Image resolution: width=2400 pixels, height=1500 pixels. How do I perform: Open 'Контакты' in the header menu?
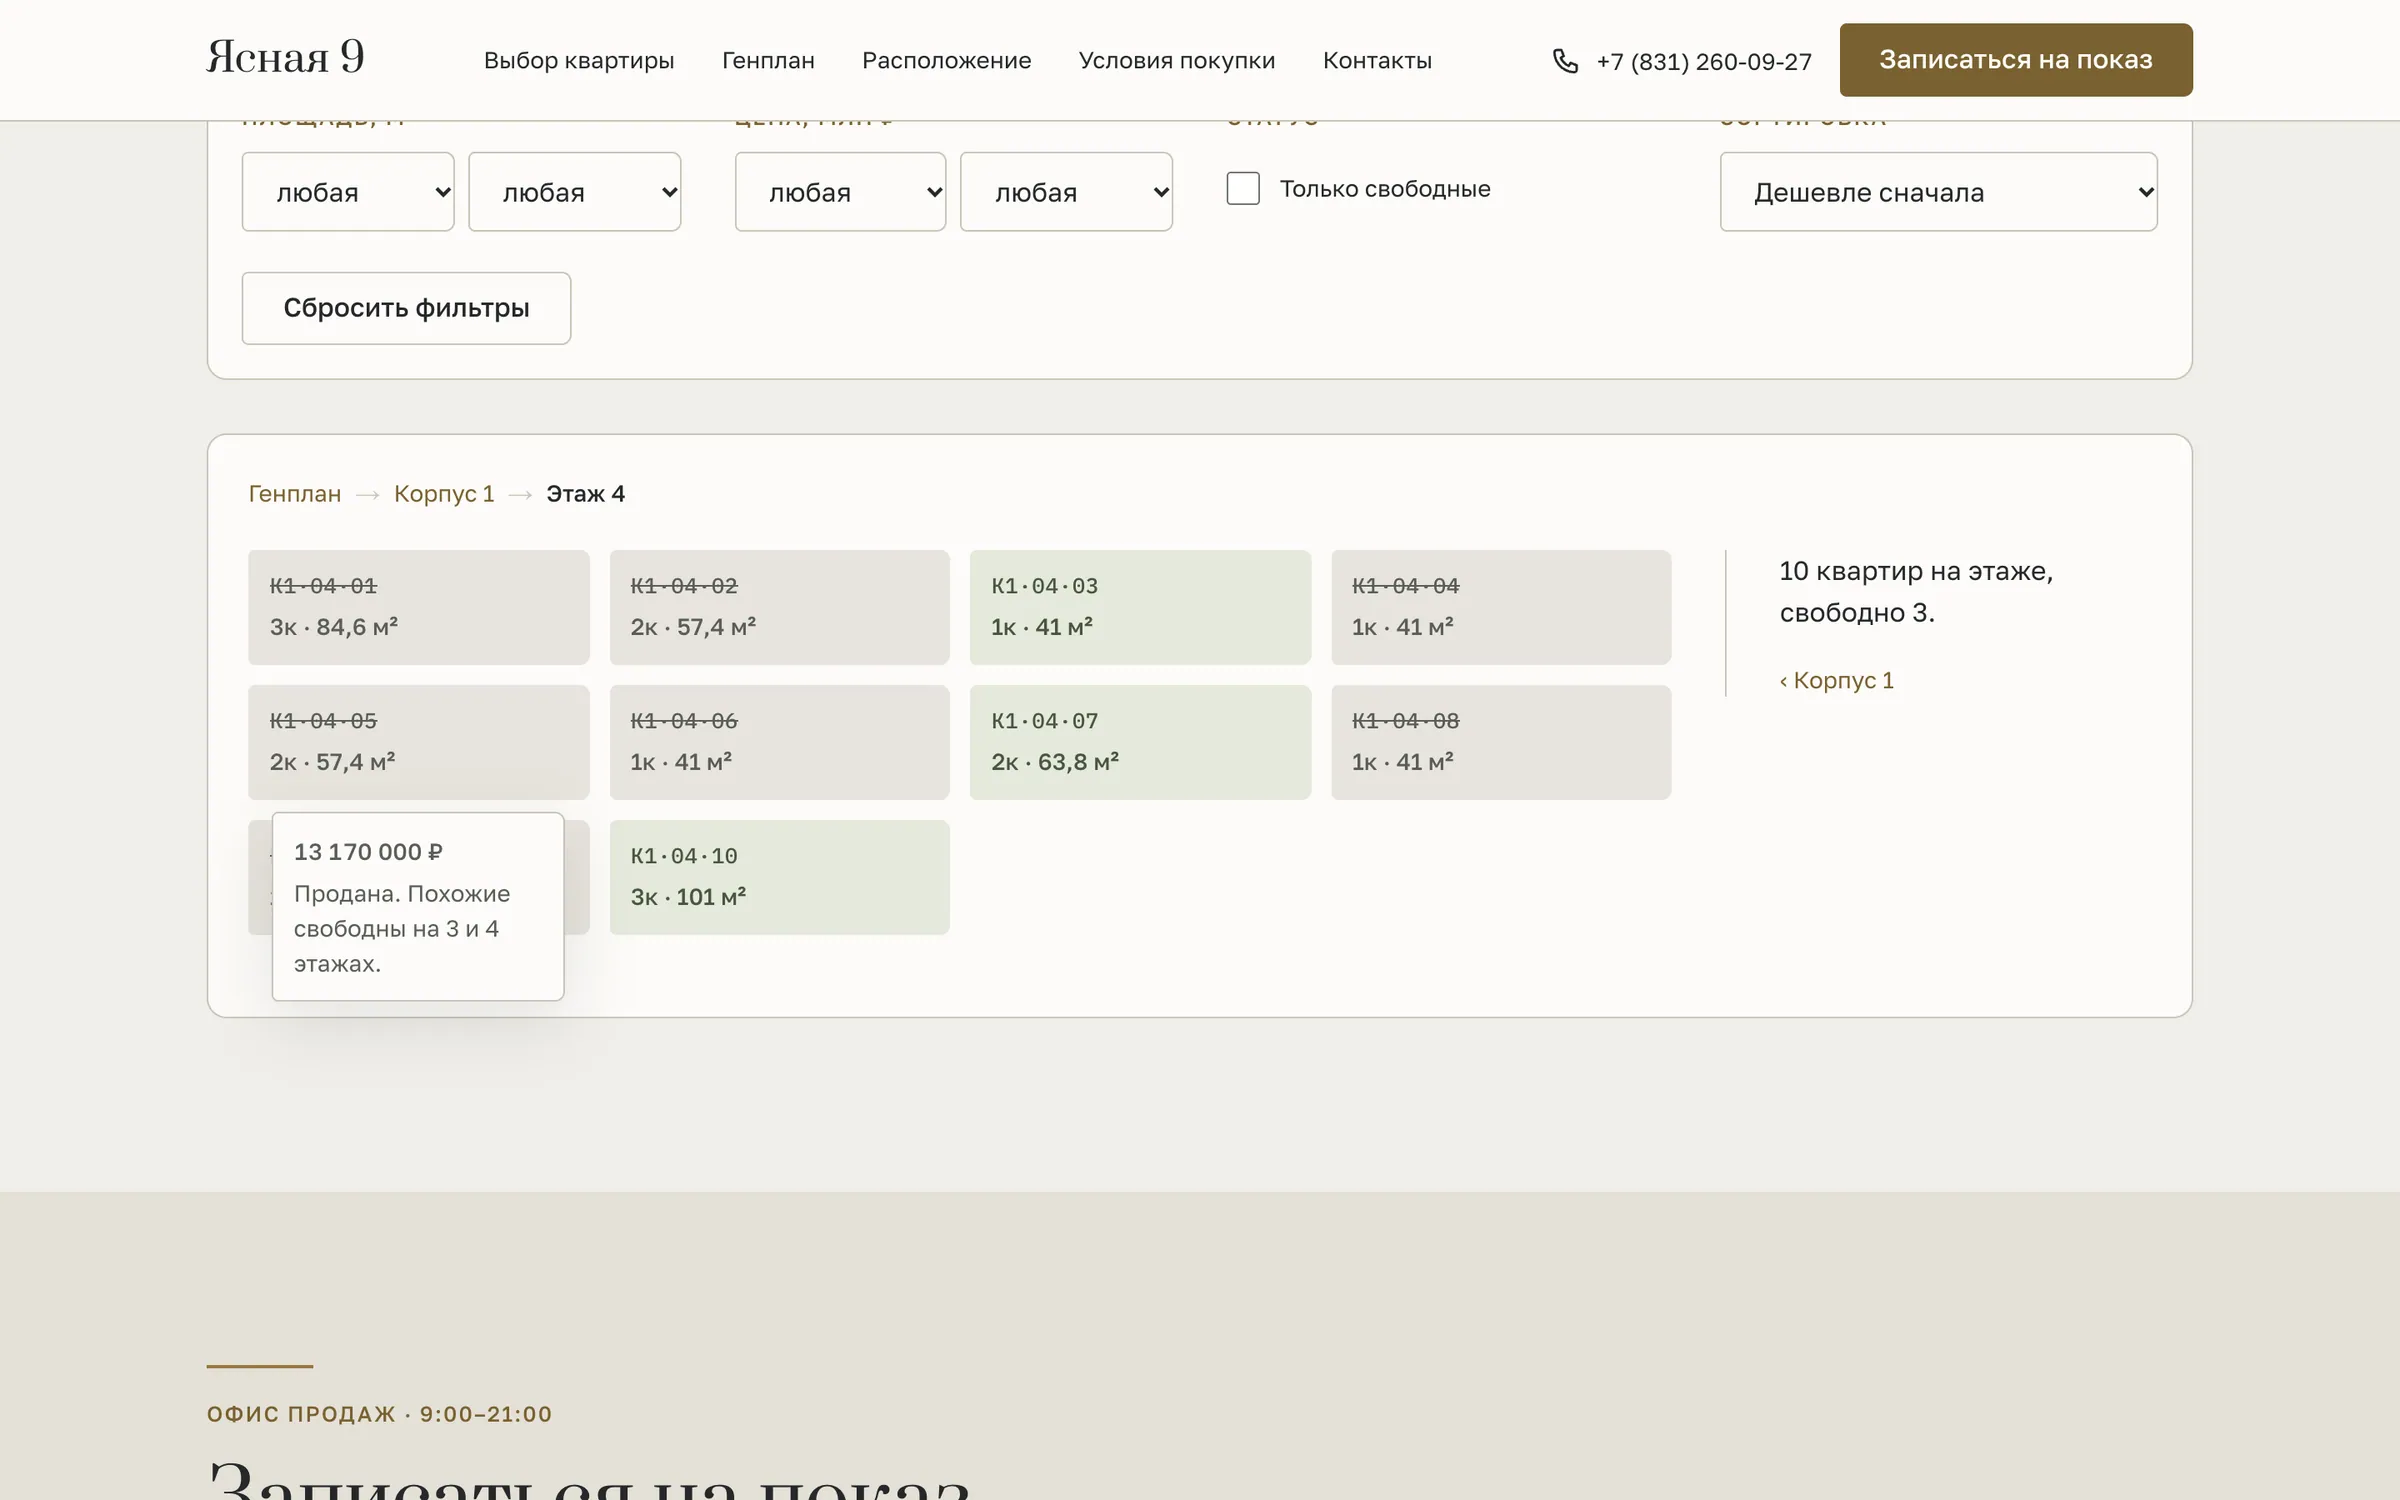tap(1377, 61)
